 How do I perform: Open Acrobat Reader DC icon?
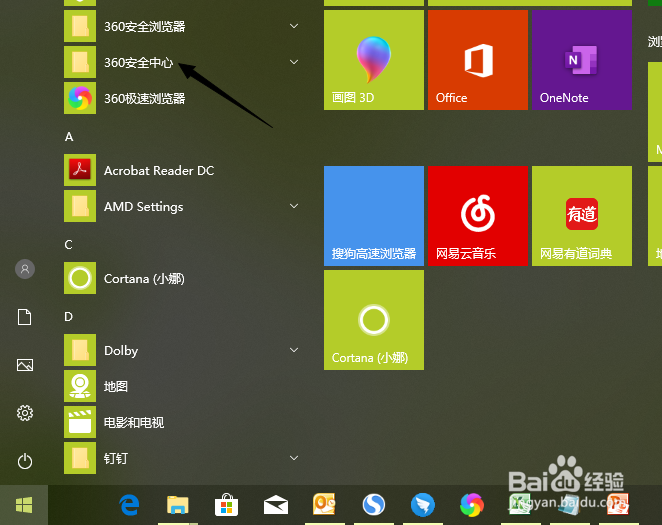click(80, 170)
